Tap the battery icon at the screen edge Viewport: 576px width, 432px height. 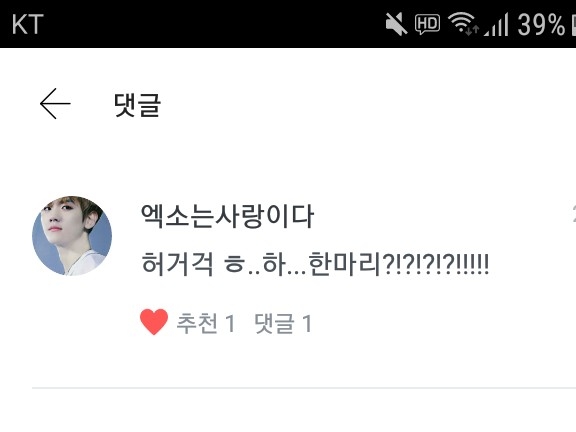point(573,25)
